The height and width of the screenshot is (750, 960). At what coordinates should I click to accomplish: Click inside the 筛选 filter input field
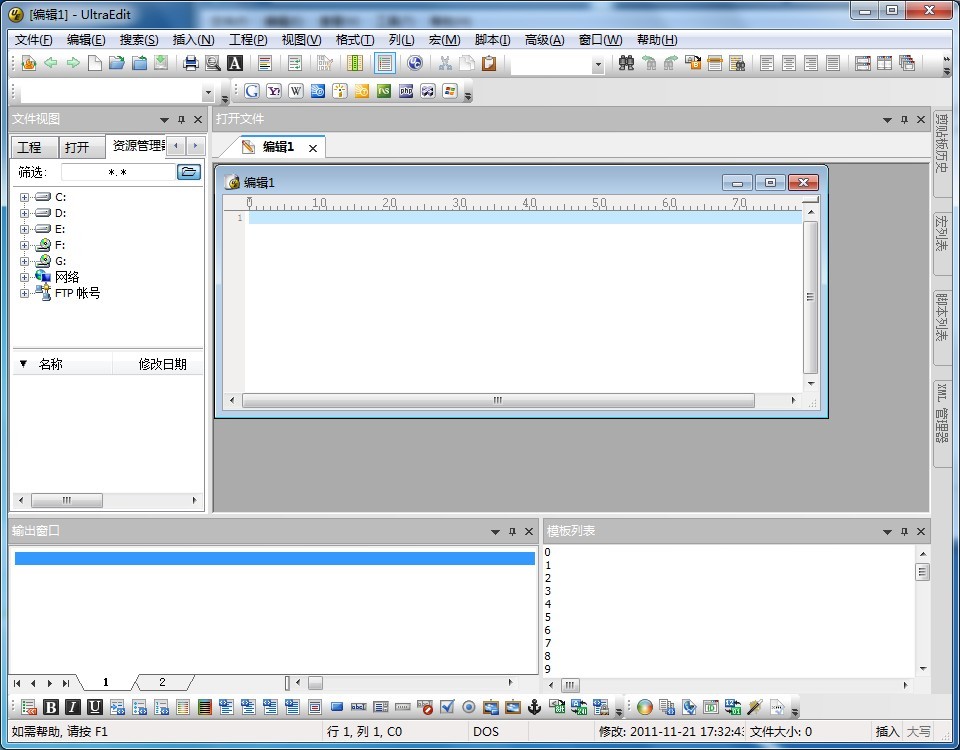point(118,172)
